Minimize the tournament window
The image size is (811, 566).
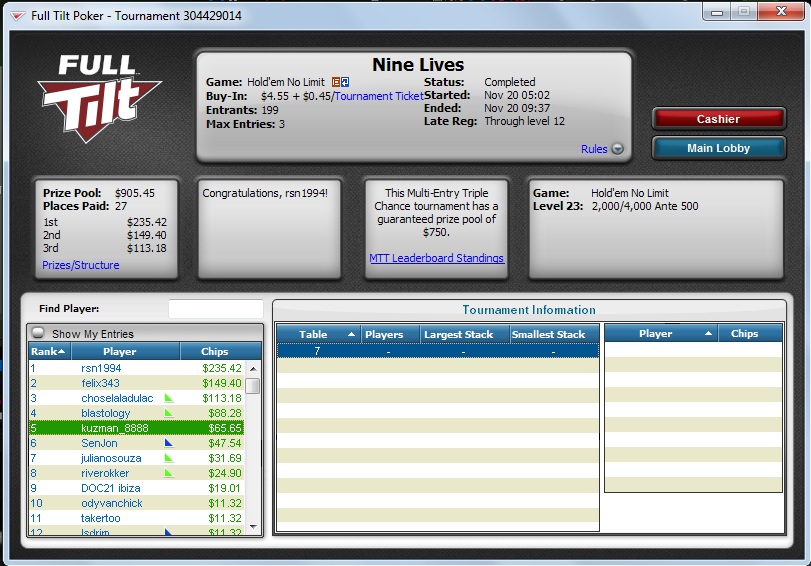pos(717,12)
